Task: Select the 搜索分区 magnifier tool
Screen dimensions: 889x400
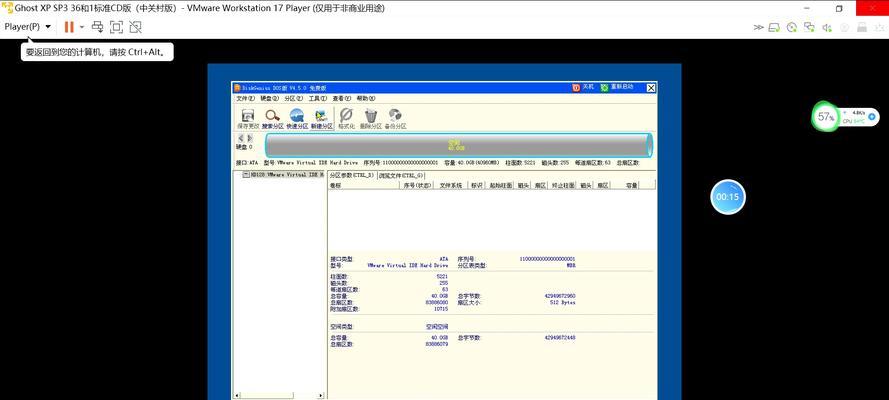Action: (272, 119)
